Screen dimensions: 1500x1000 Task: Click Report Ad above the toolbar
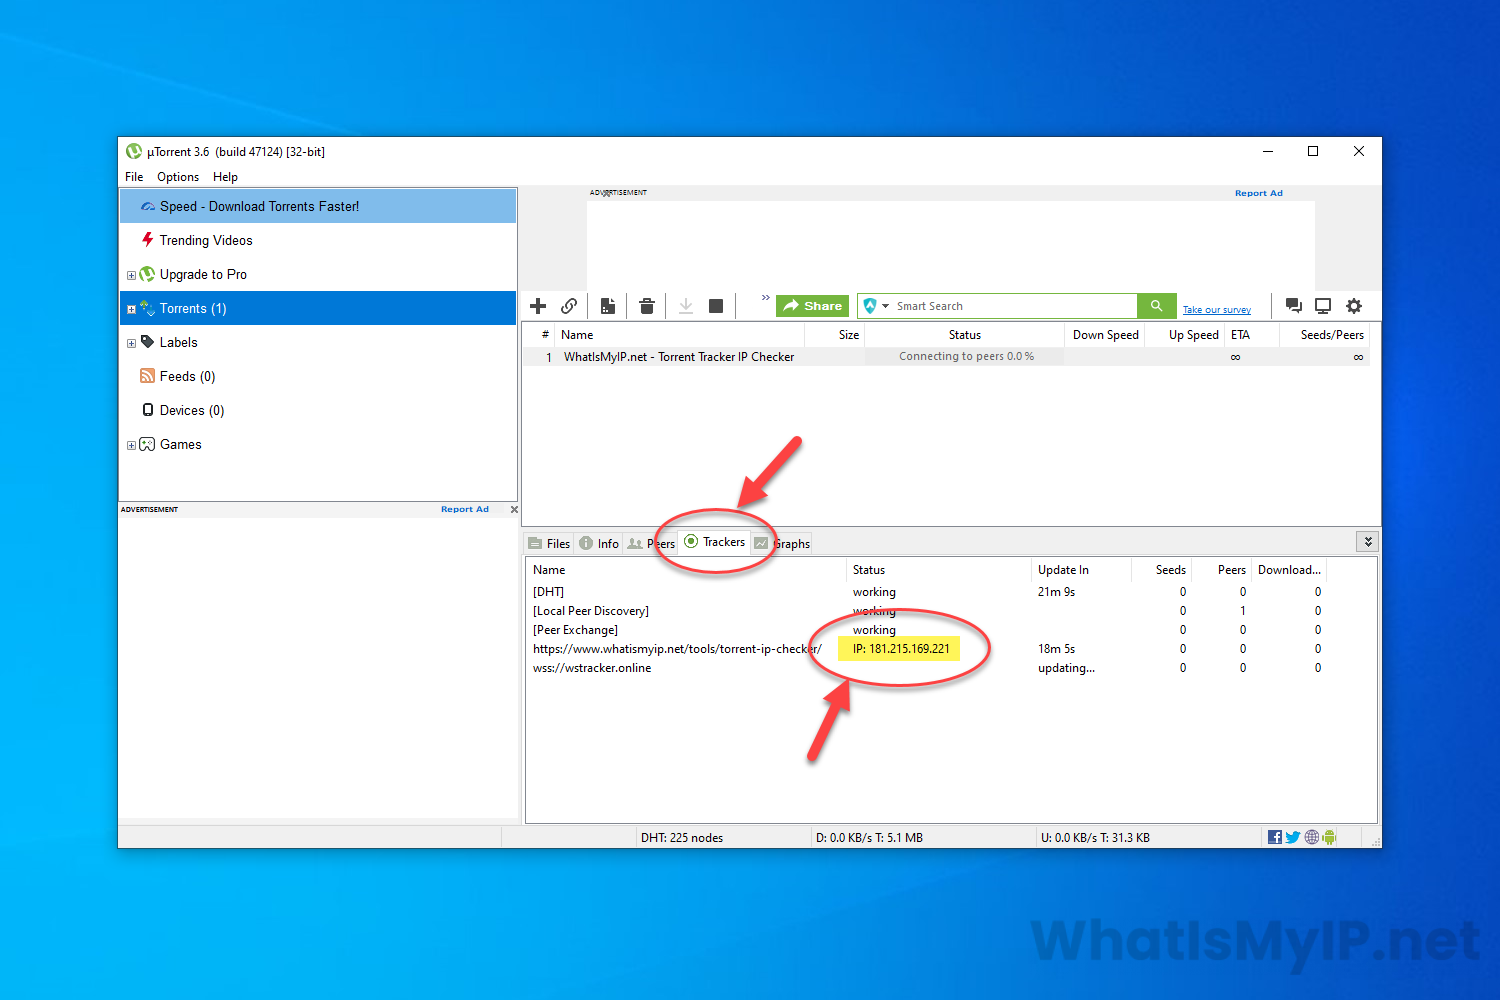coord(1258,193)
